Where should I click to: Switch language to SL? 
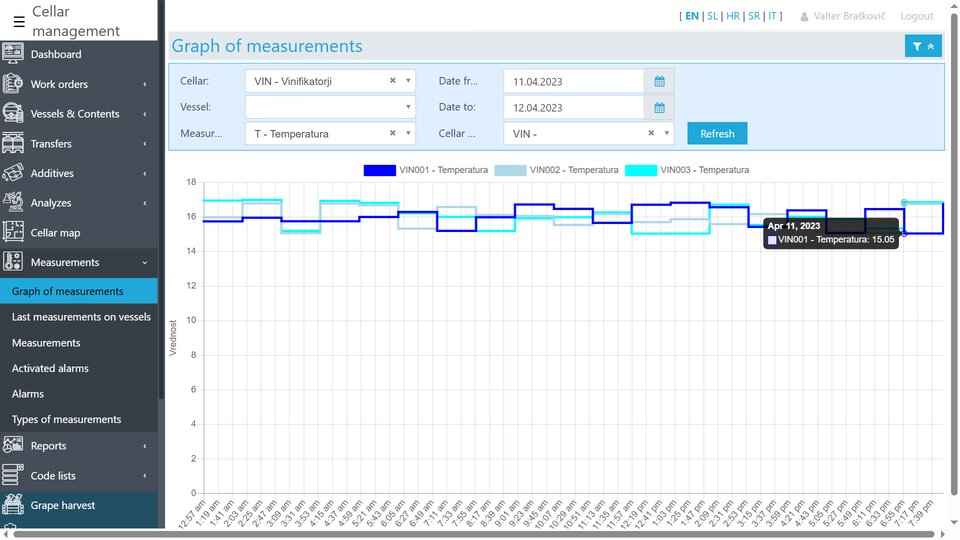[712, 16]
